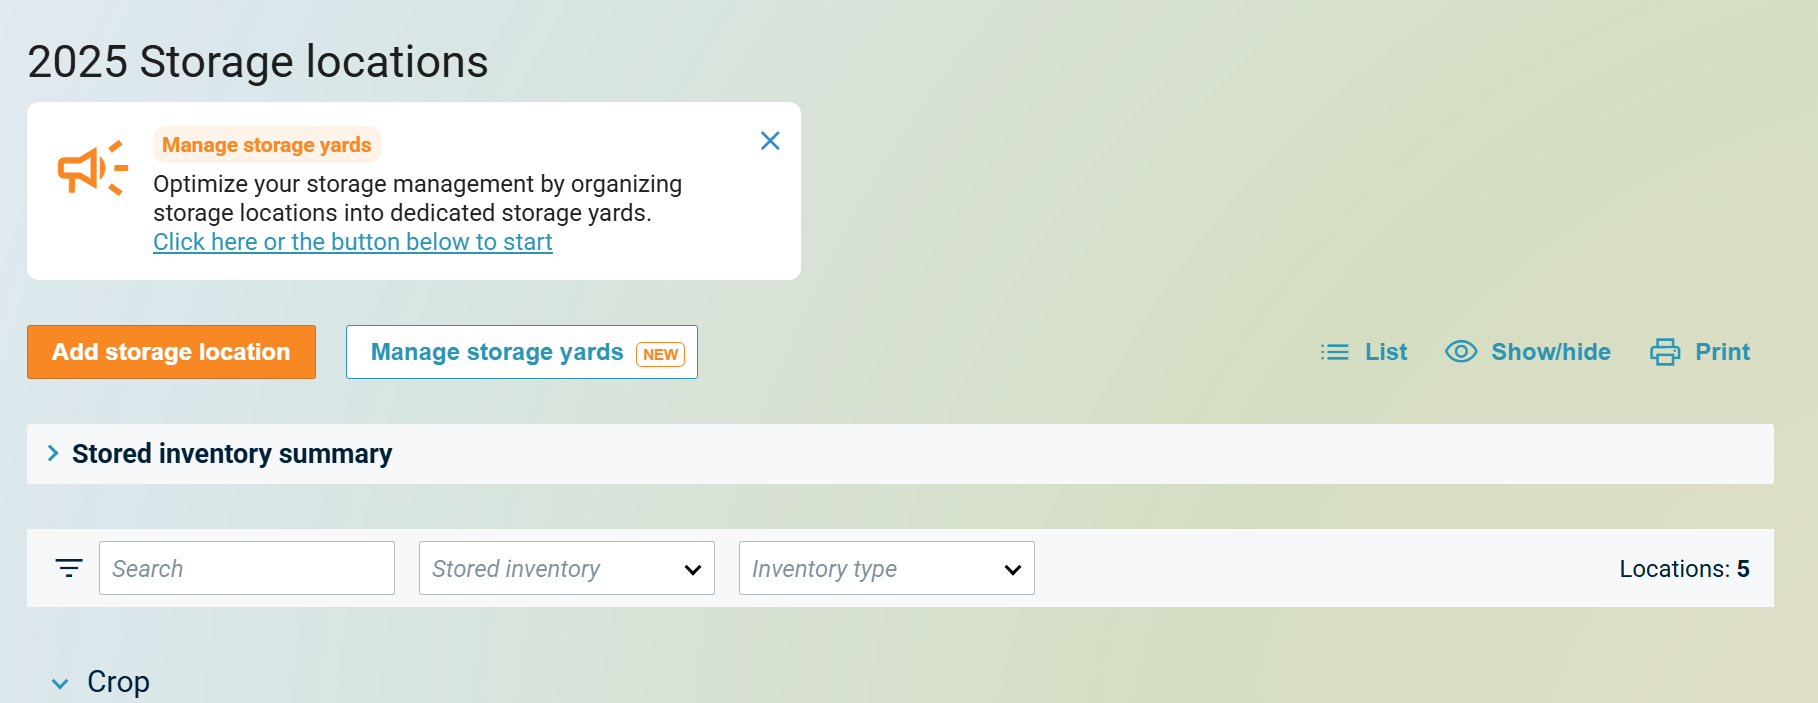Screen dimensions: 1818x703
Task: Open Manage storage yards button
Action: tap(497, 352)
